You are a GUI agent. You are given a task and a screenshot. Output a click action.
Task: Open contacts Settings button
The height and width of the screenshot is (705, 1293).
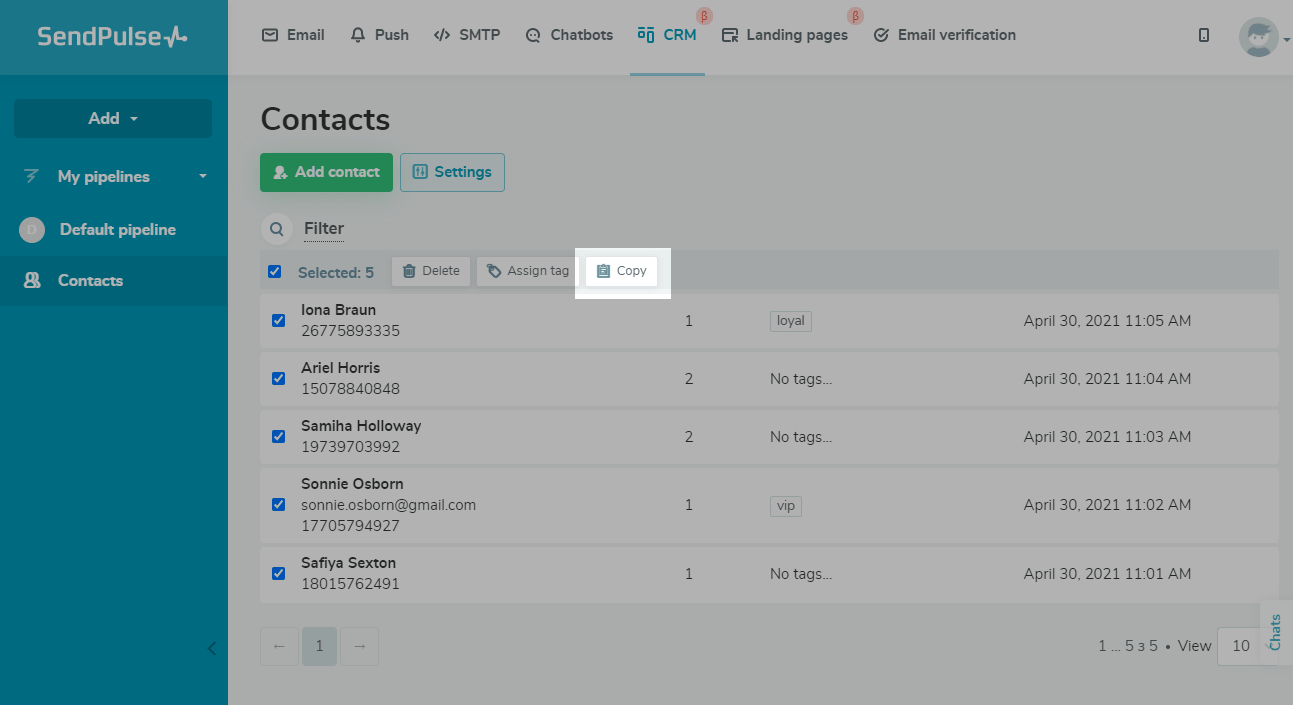click(x=452, y=172)
